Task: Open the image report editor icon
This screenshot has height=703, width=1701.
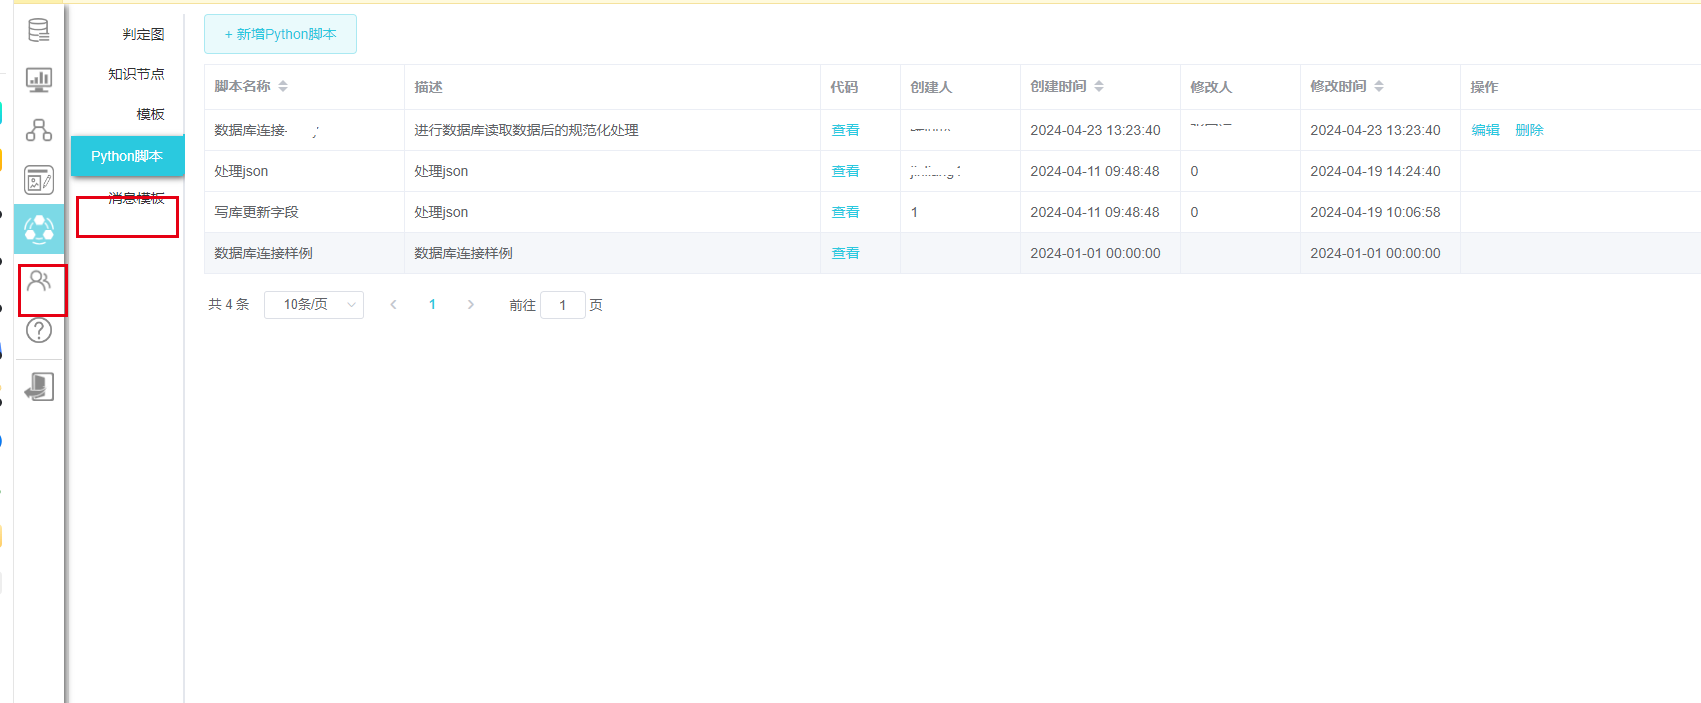Action: [x=39, y=180]
